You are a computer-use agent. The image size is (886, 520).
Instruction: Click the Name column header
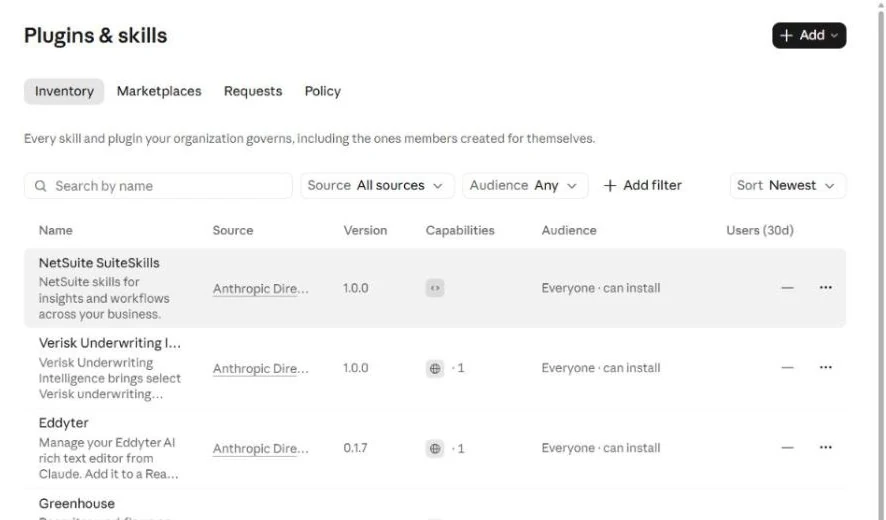click(x=55, y=230)
